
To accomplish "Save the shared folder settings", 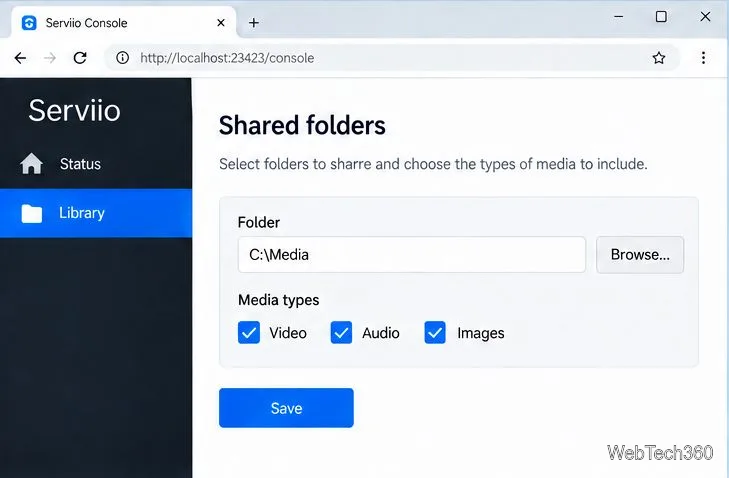I will click(x=286, y=408).
